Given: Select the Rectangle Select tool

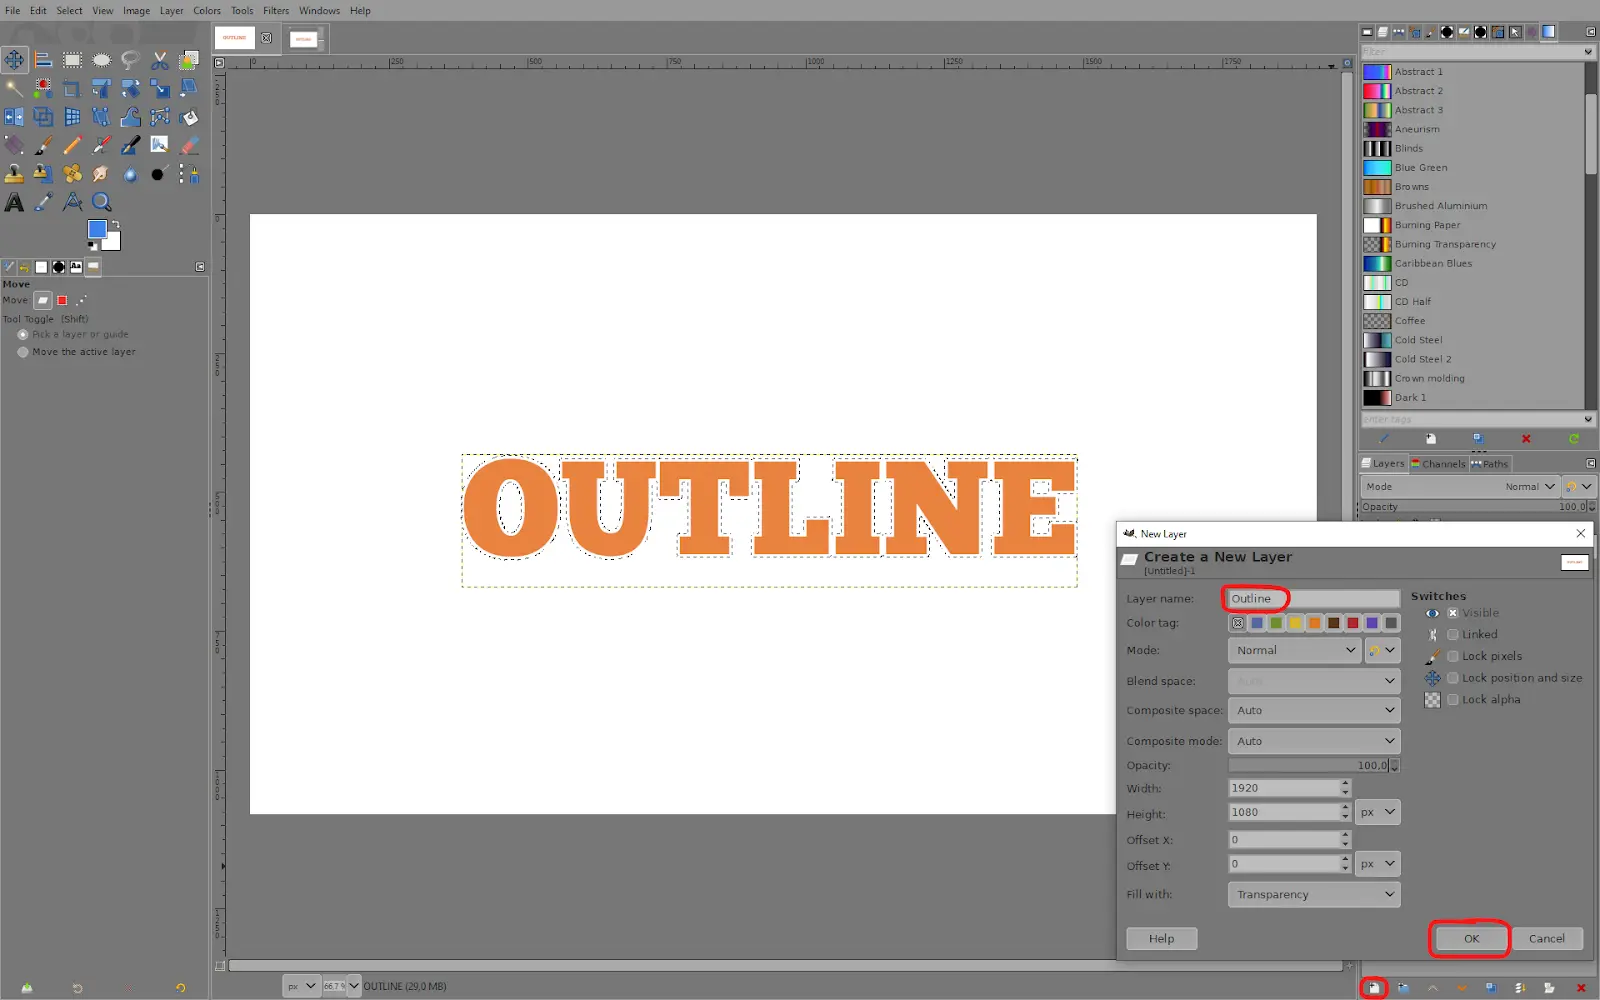Looking at the screenshot, I should pyautogui.click(x=72, y=60).
